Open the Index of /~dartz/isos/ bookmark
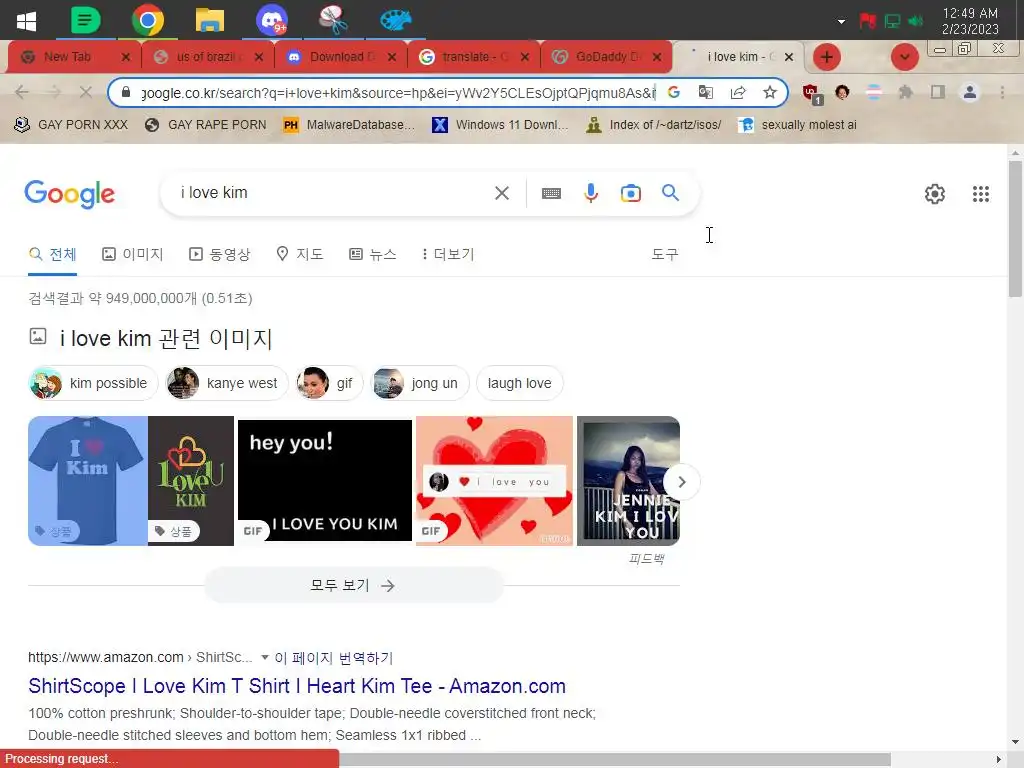This screenshot has height=768, width=1024. [654, 125]
